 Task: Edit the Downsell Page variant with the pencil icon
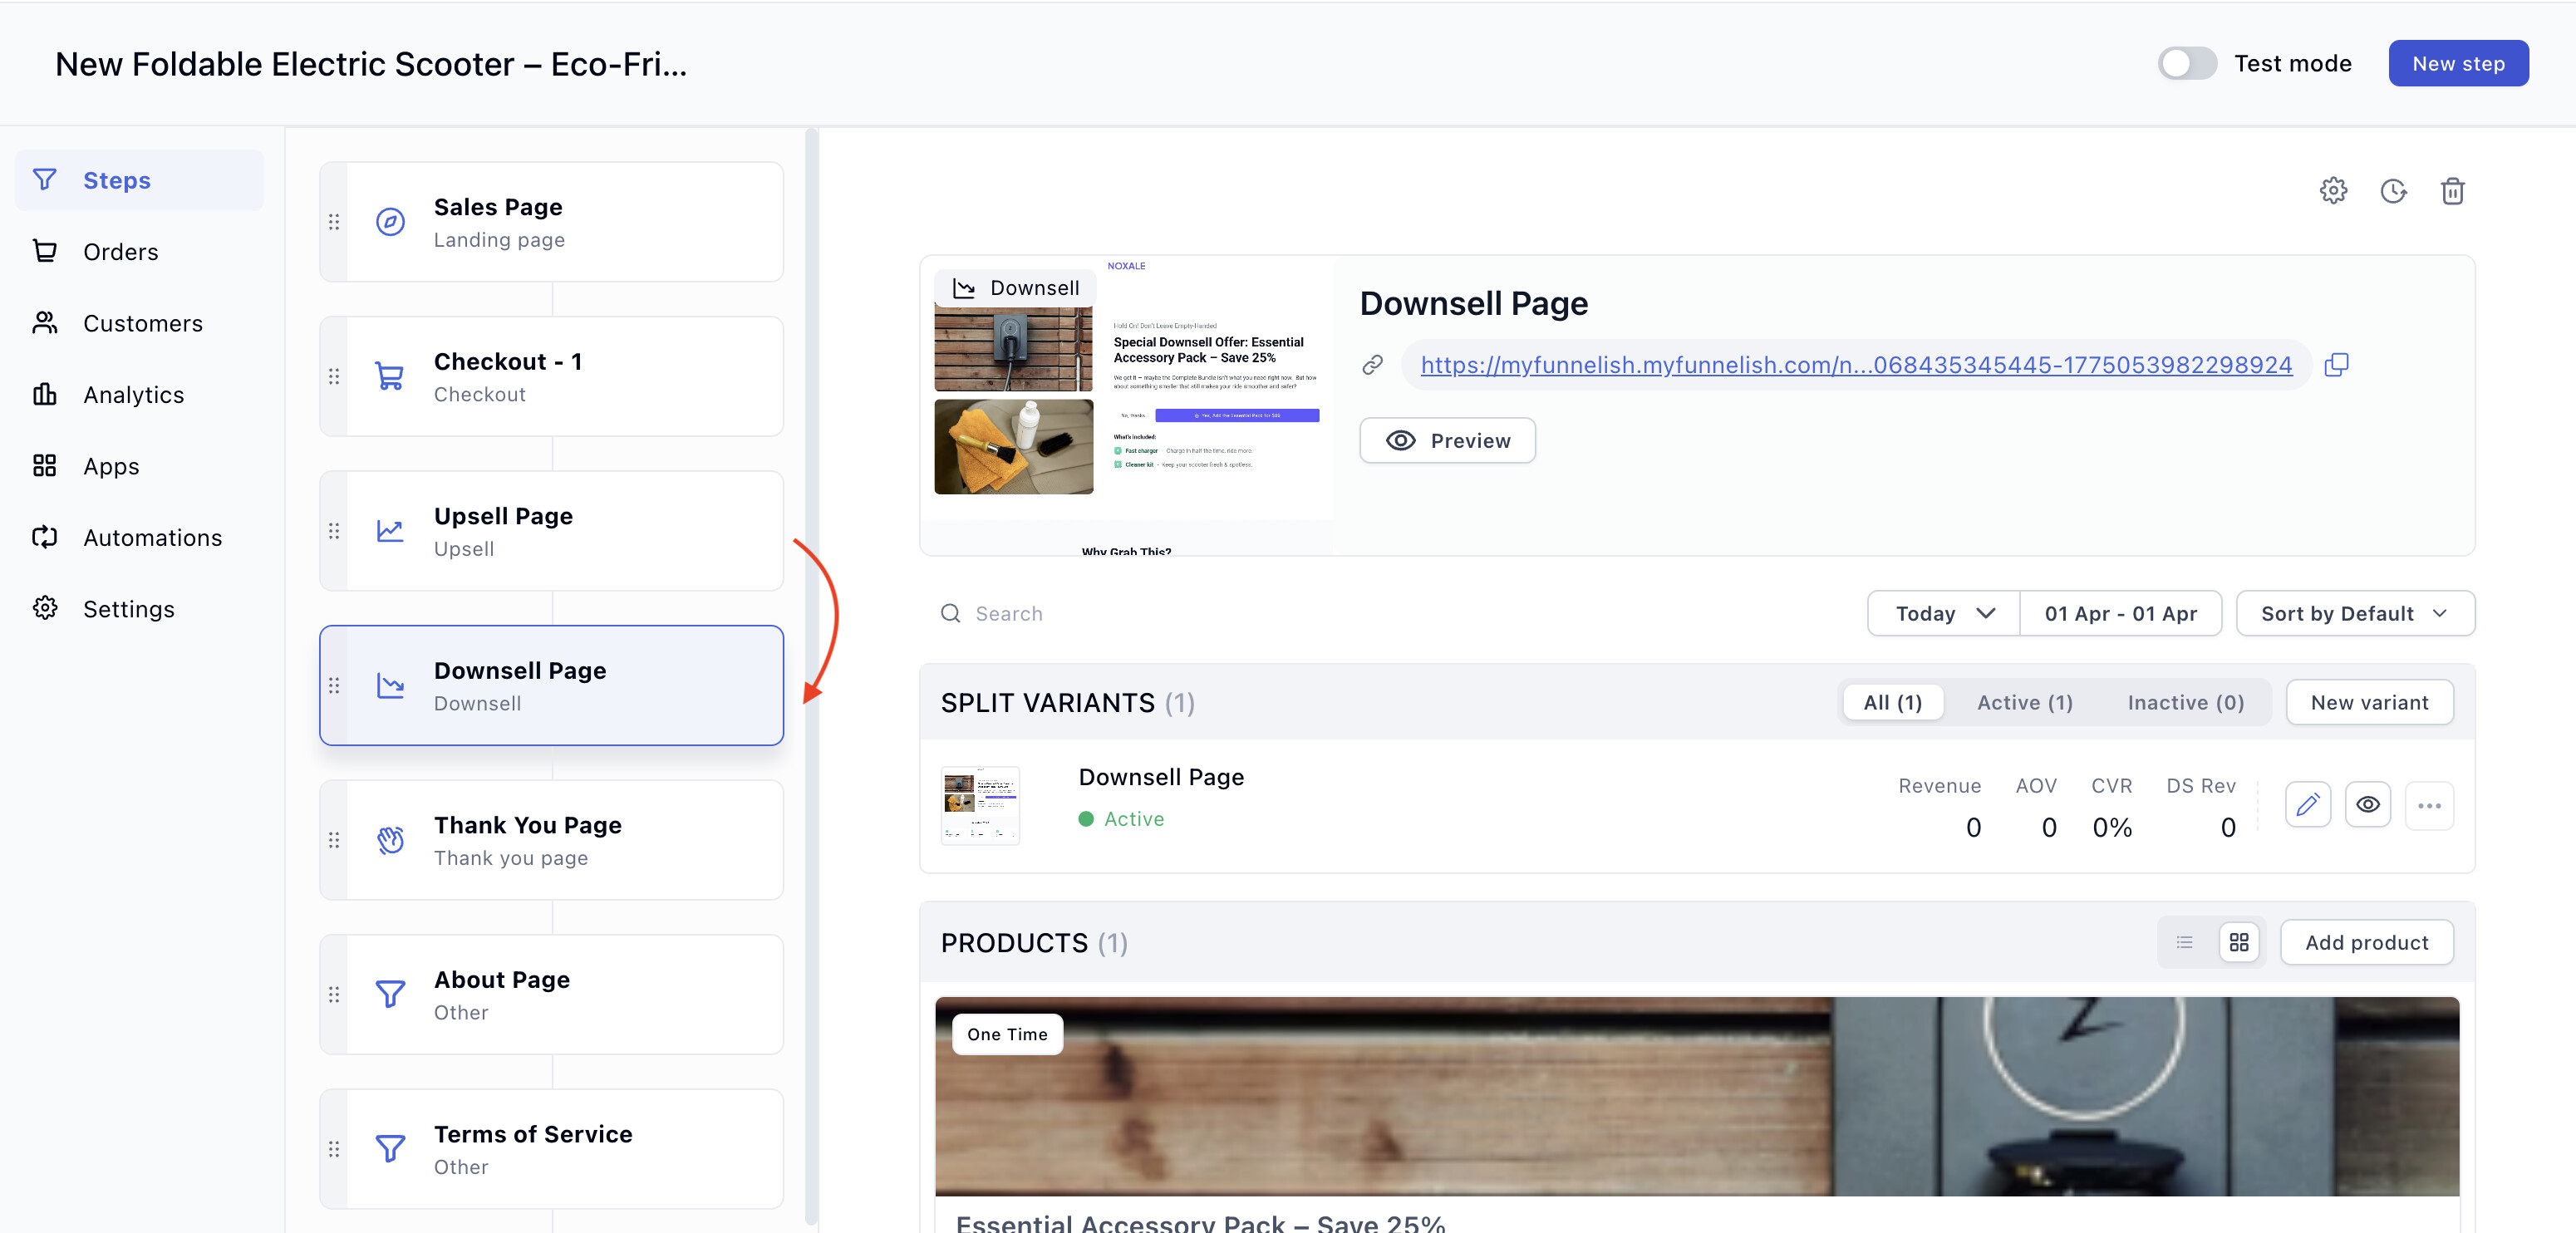tap(2308, 805)
